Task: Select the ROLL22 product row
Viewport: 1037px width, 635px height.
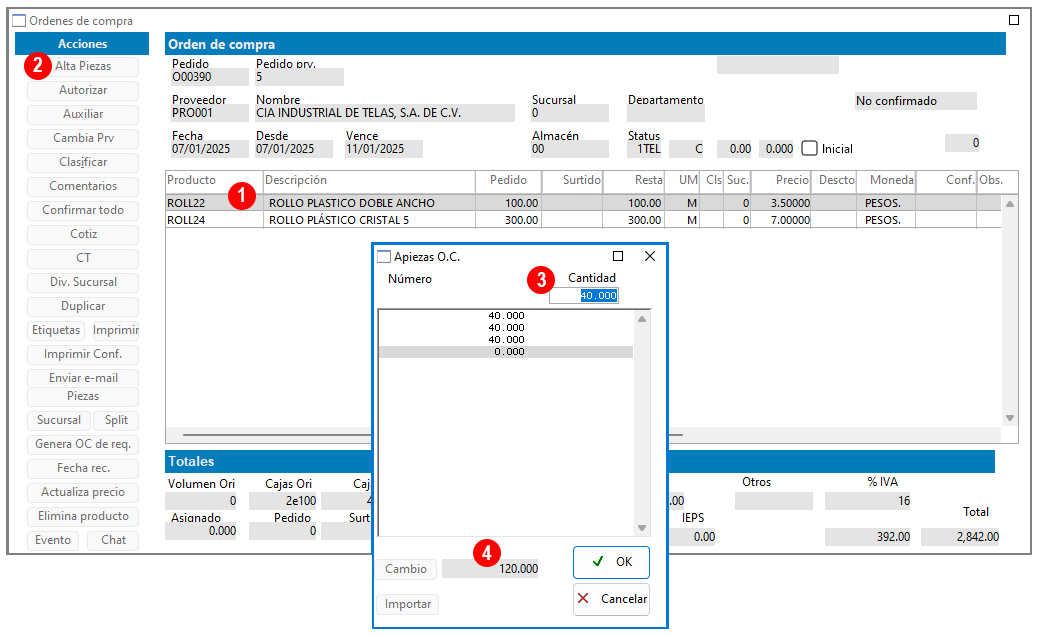Action: coord(583,203)
